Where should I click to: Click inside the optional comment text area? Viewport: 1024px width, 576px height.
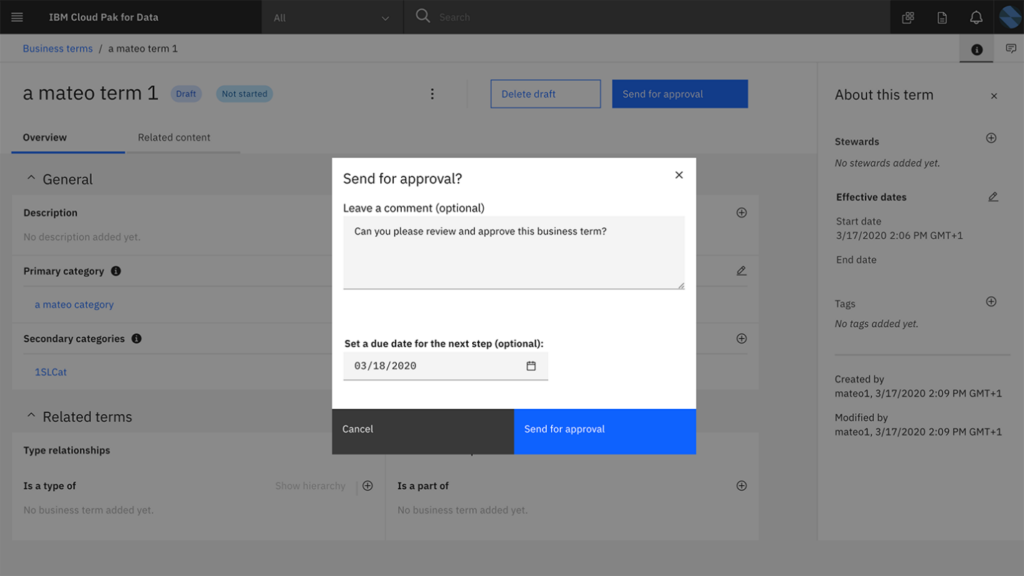(512, 250)
